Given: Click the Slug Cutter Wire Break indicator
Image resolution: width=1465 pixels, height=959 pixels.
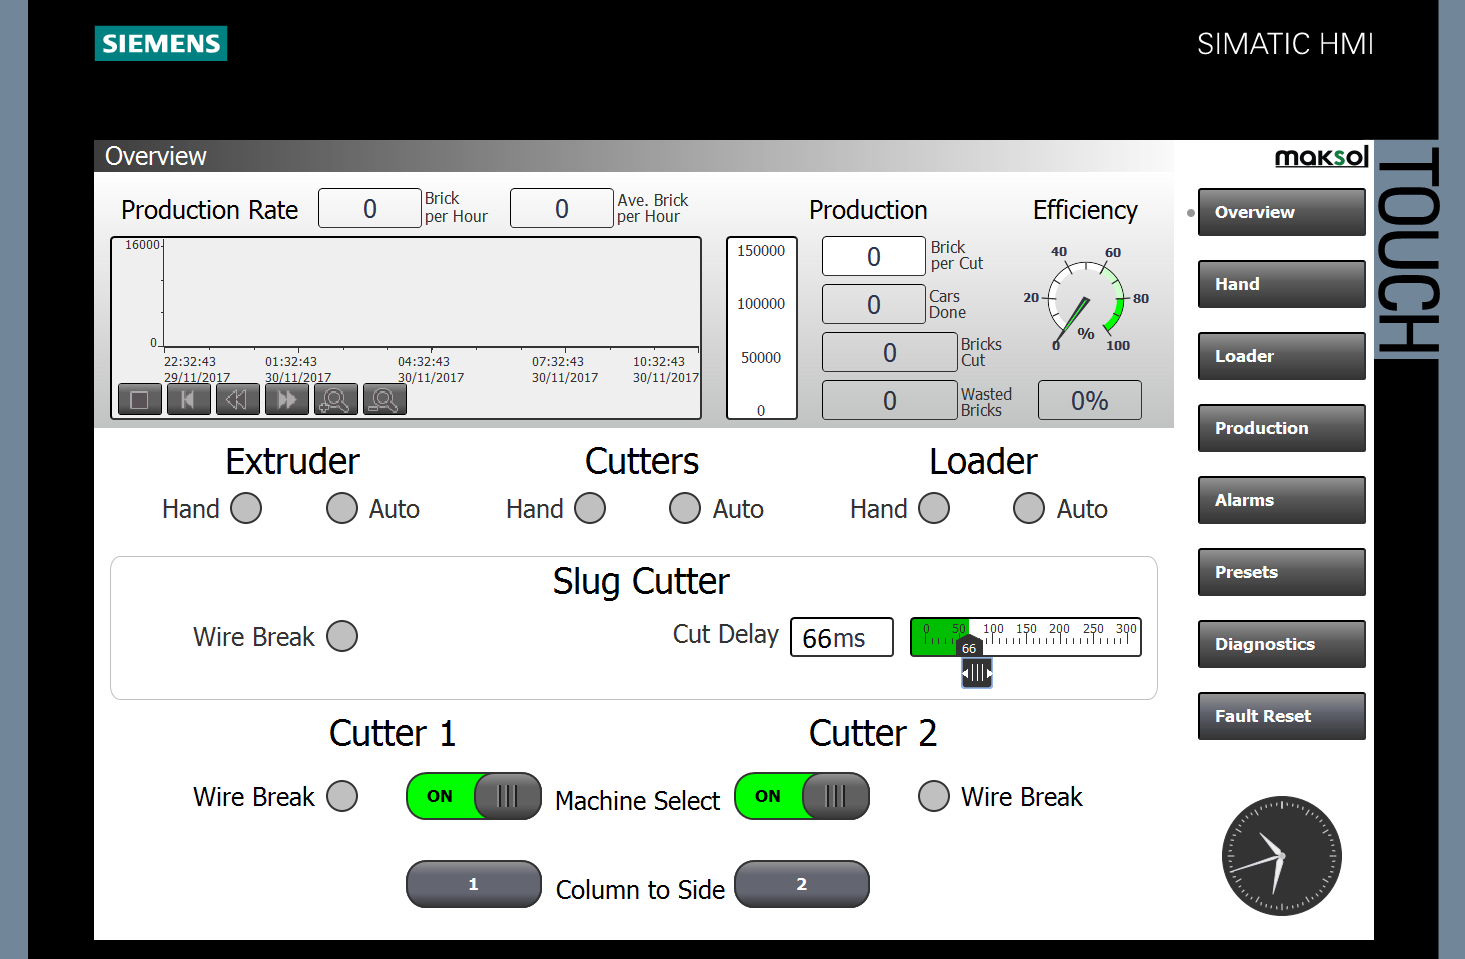Looking at the screenshot, I should pyautogui.click(x=342, y=636).
